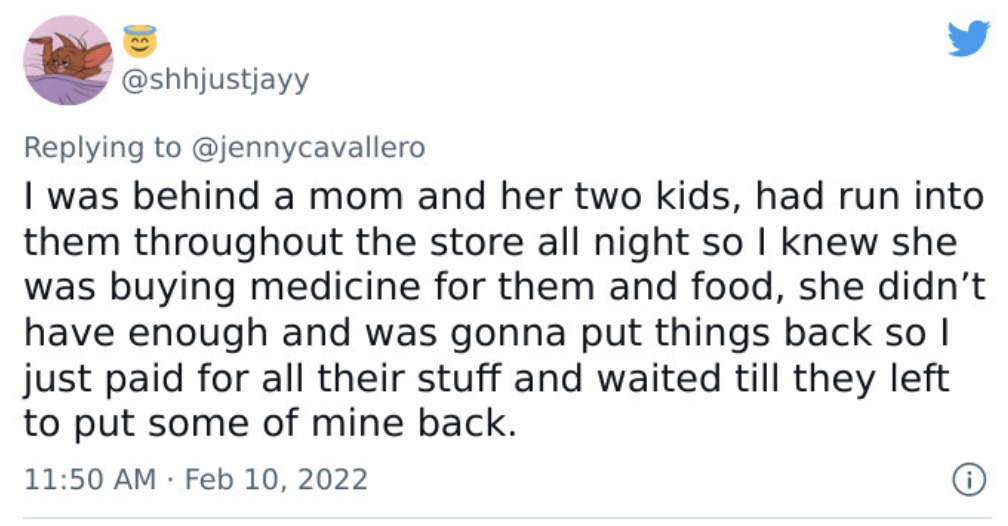Open the @jennycavallero mention link
This screenshot has height=526, width=1008.
(309, 148)
